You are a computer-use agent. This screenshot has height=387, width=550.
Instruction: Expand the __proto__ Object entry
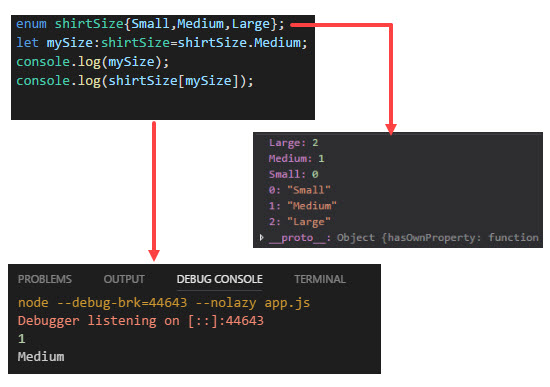pos(262,238)
